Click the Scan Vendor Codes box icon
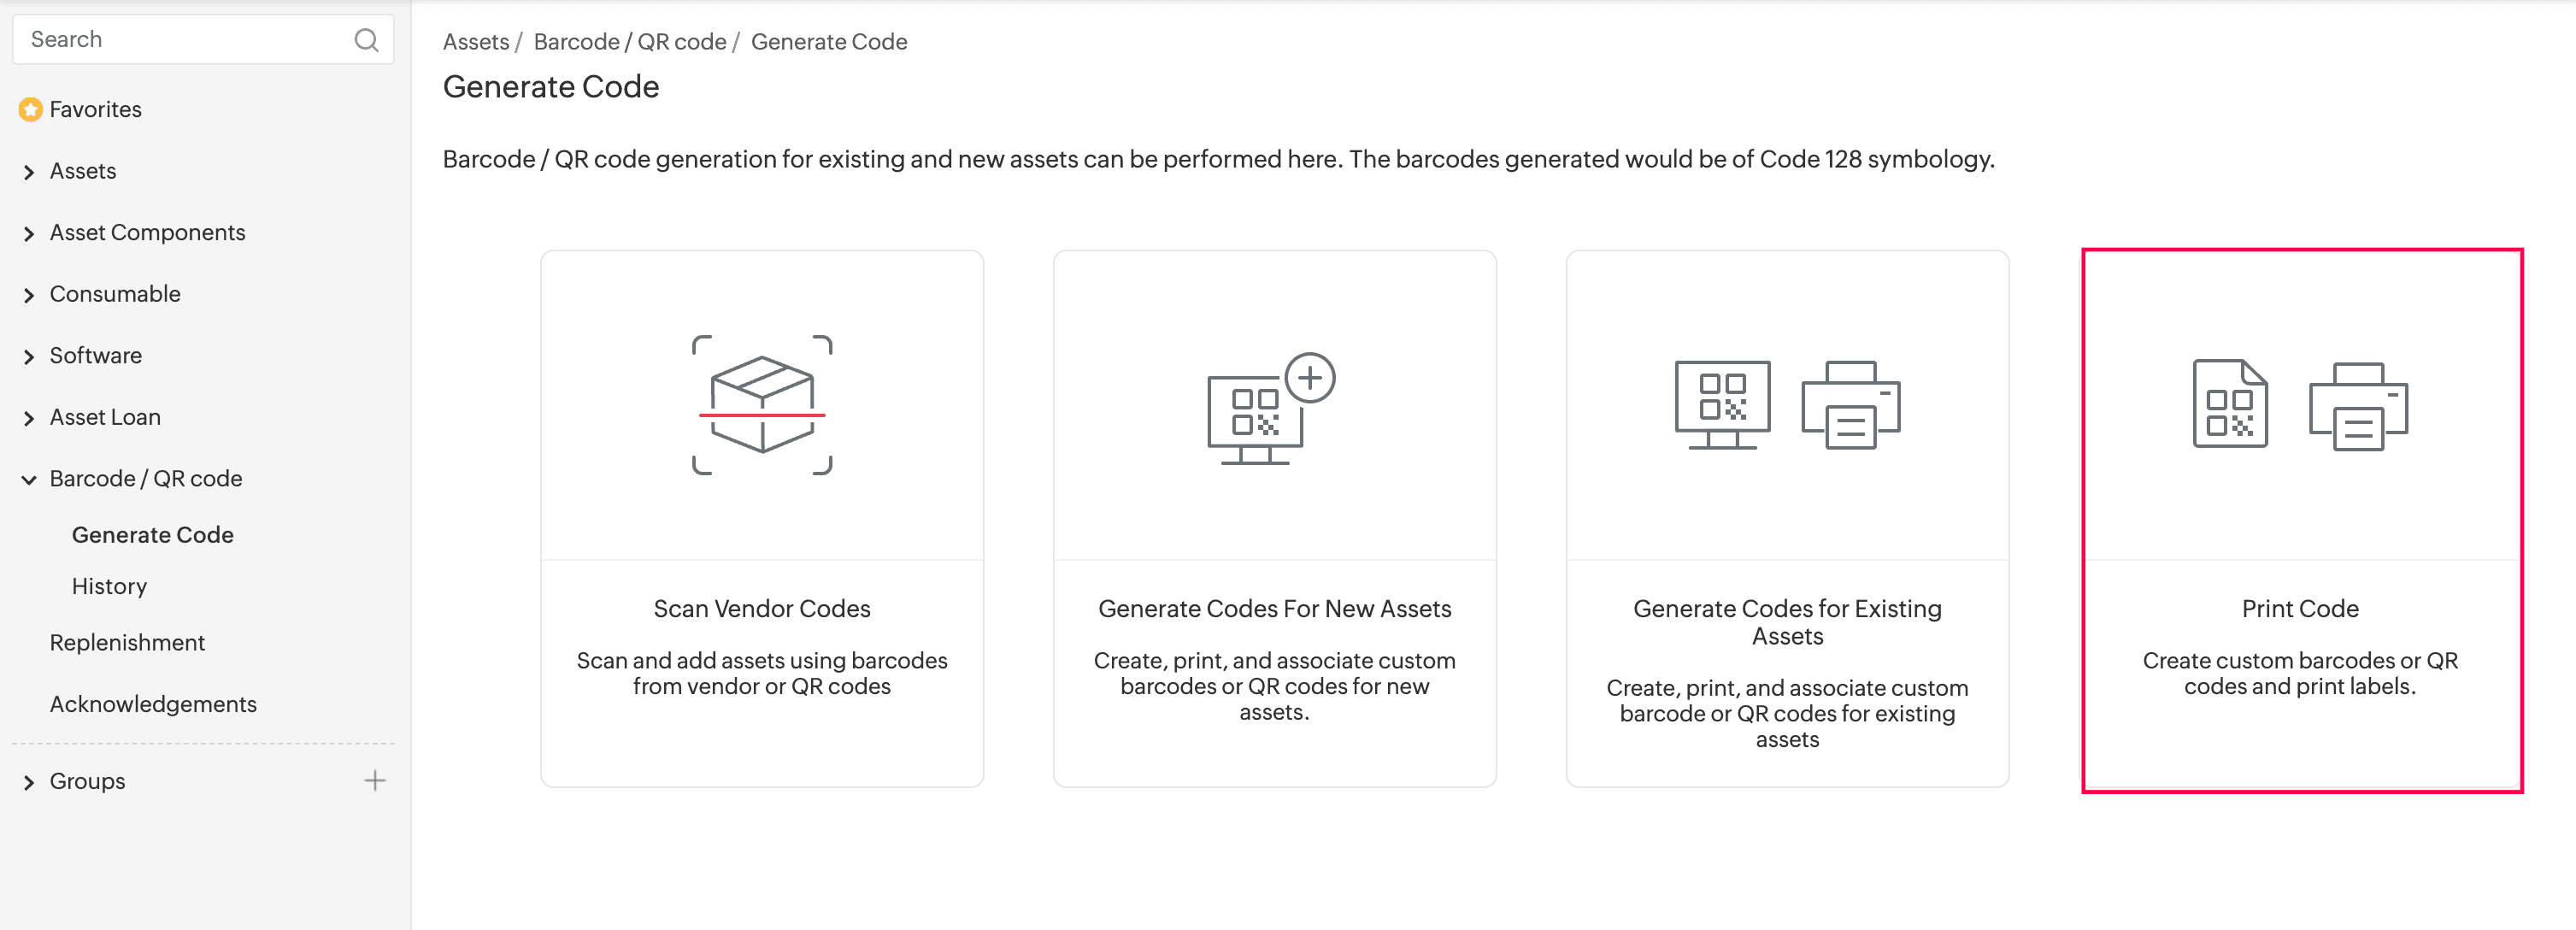This screenshot has height=930, width=2576. 762,405
